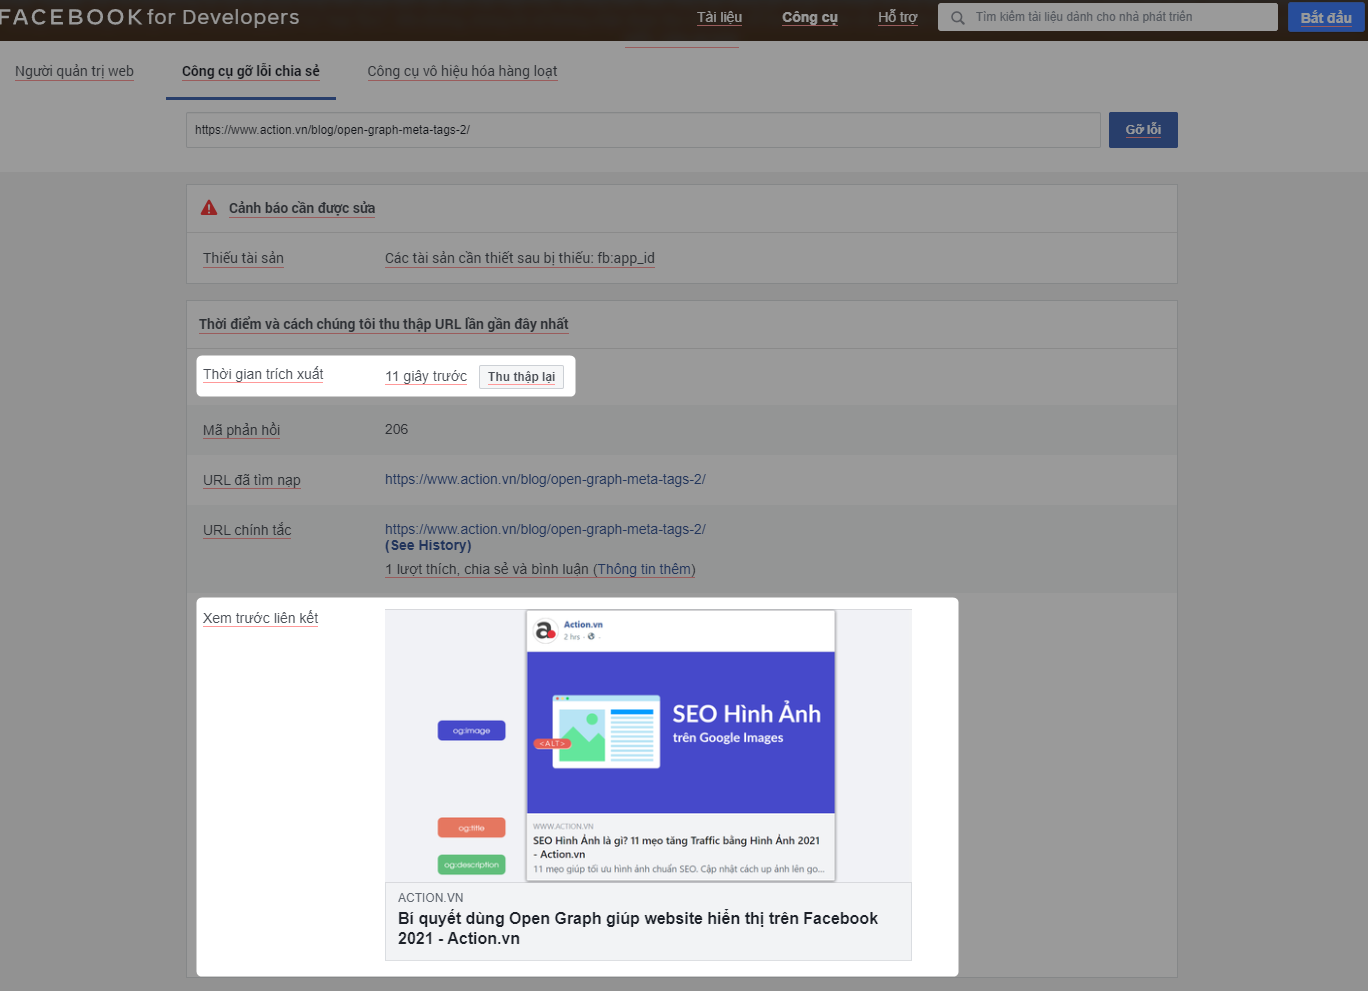Screen dimensions: 1368x991
Task: Click the response code 206 value
Action: coord(396,429)
